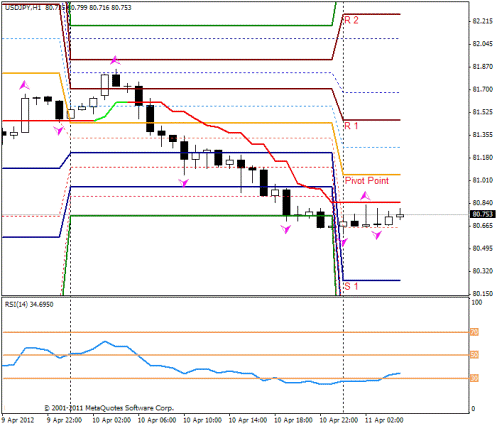
Task: Click the R 2 resistance label
Action: pos(351,20)
